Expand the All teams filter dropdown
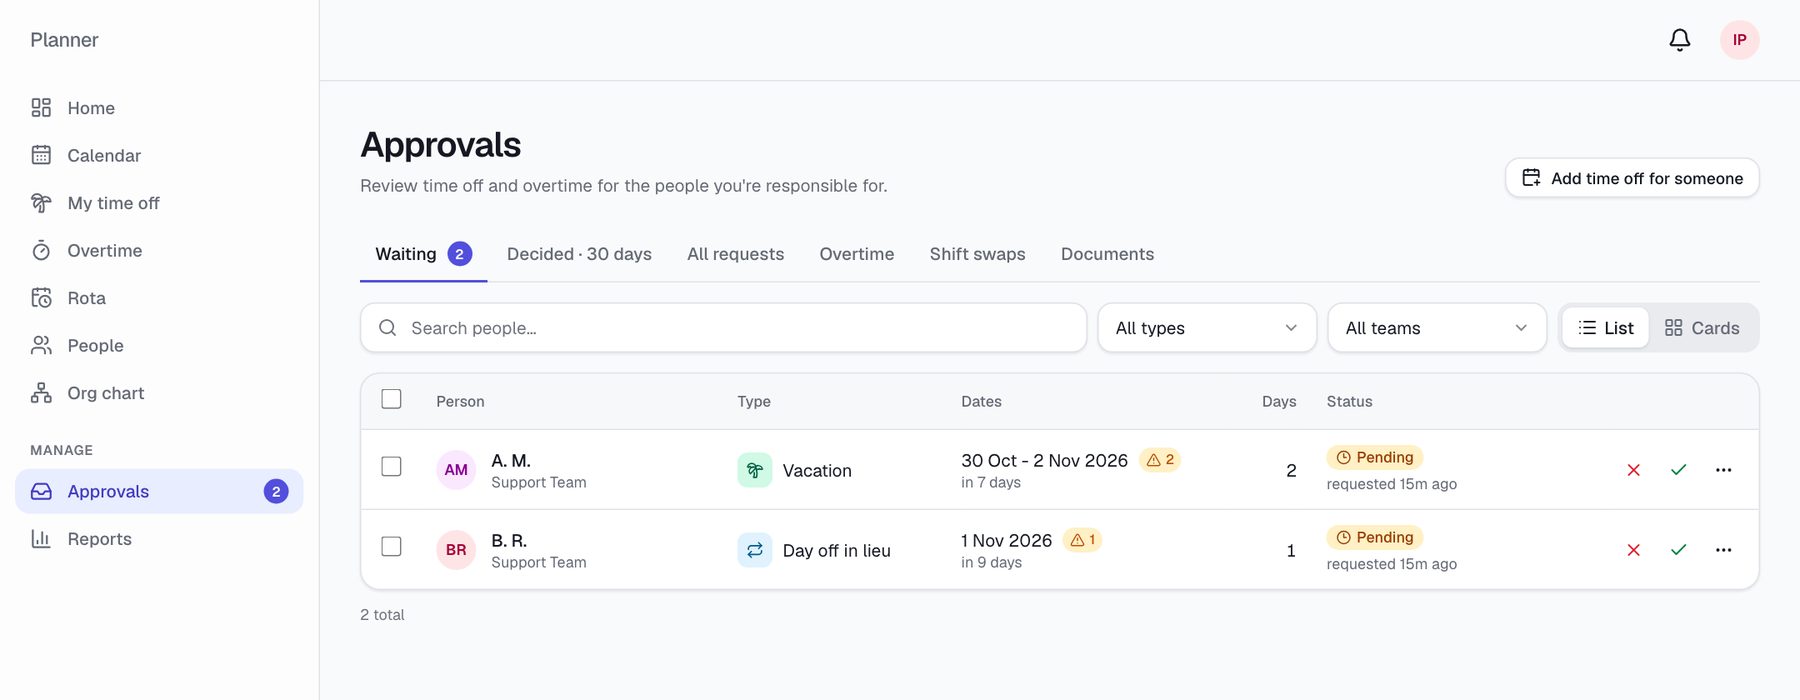This screenshot has width=1800, height=700. pos(1437,328)
